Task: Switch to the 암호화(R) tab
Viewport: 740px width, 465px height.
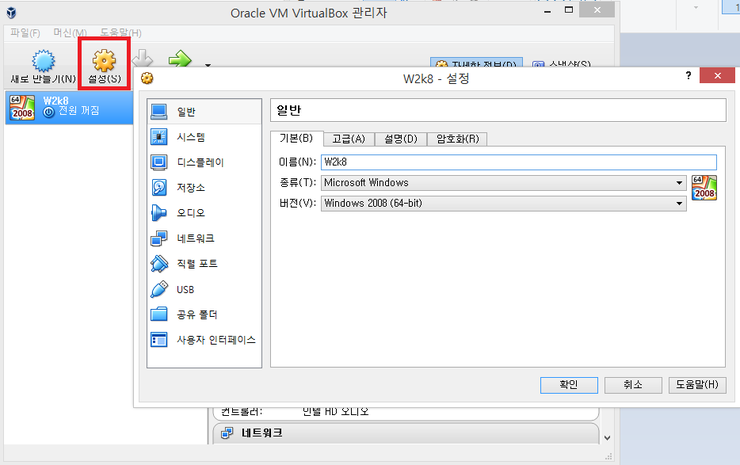Action: (456, 139)
